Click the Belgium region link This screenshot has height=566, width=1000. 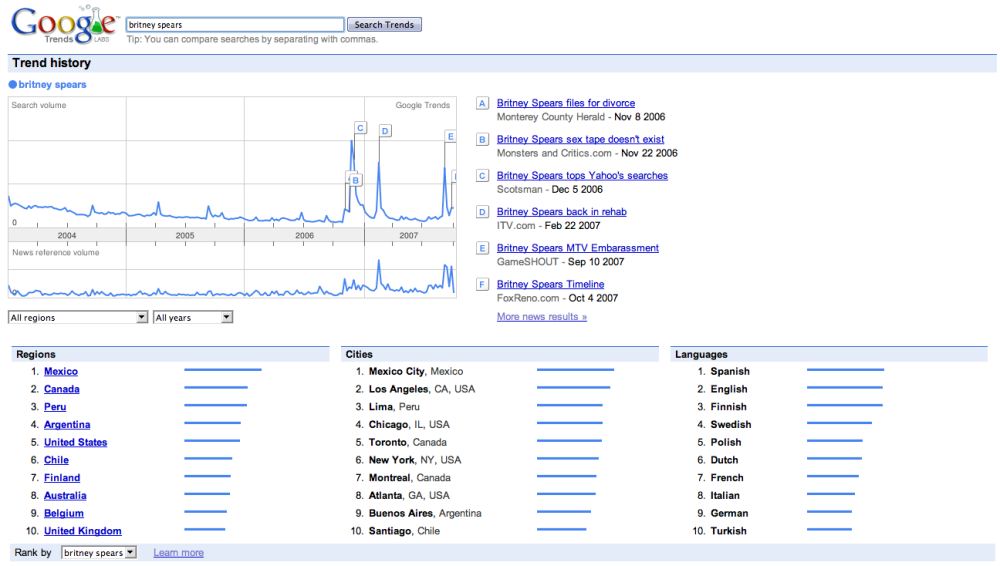64,514
